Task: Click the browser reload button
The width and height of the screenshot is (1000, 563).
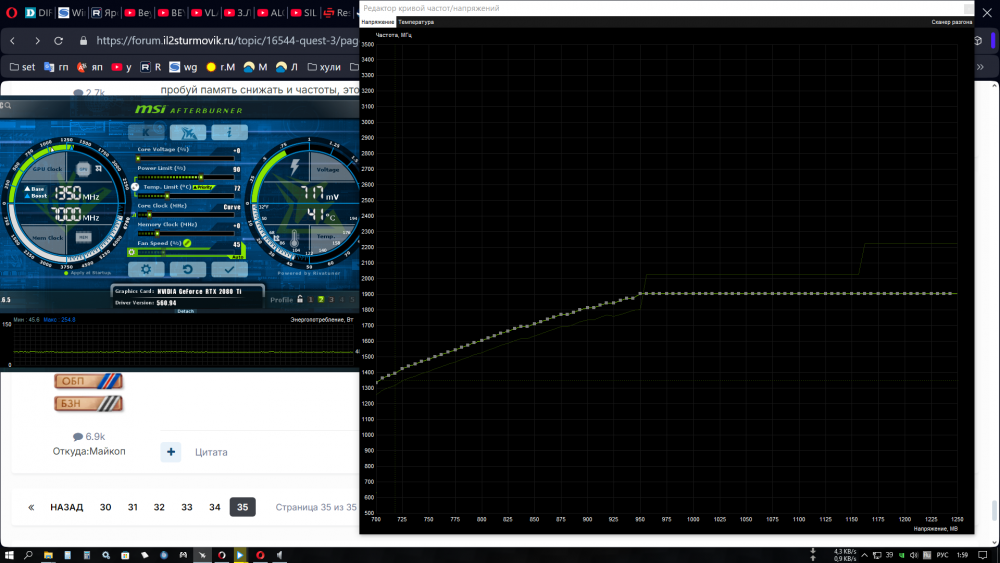Action: 59,41
